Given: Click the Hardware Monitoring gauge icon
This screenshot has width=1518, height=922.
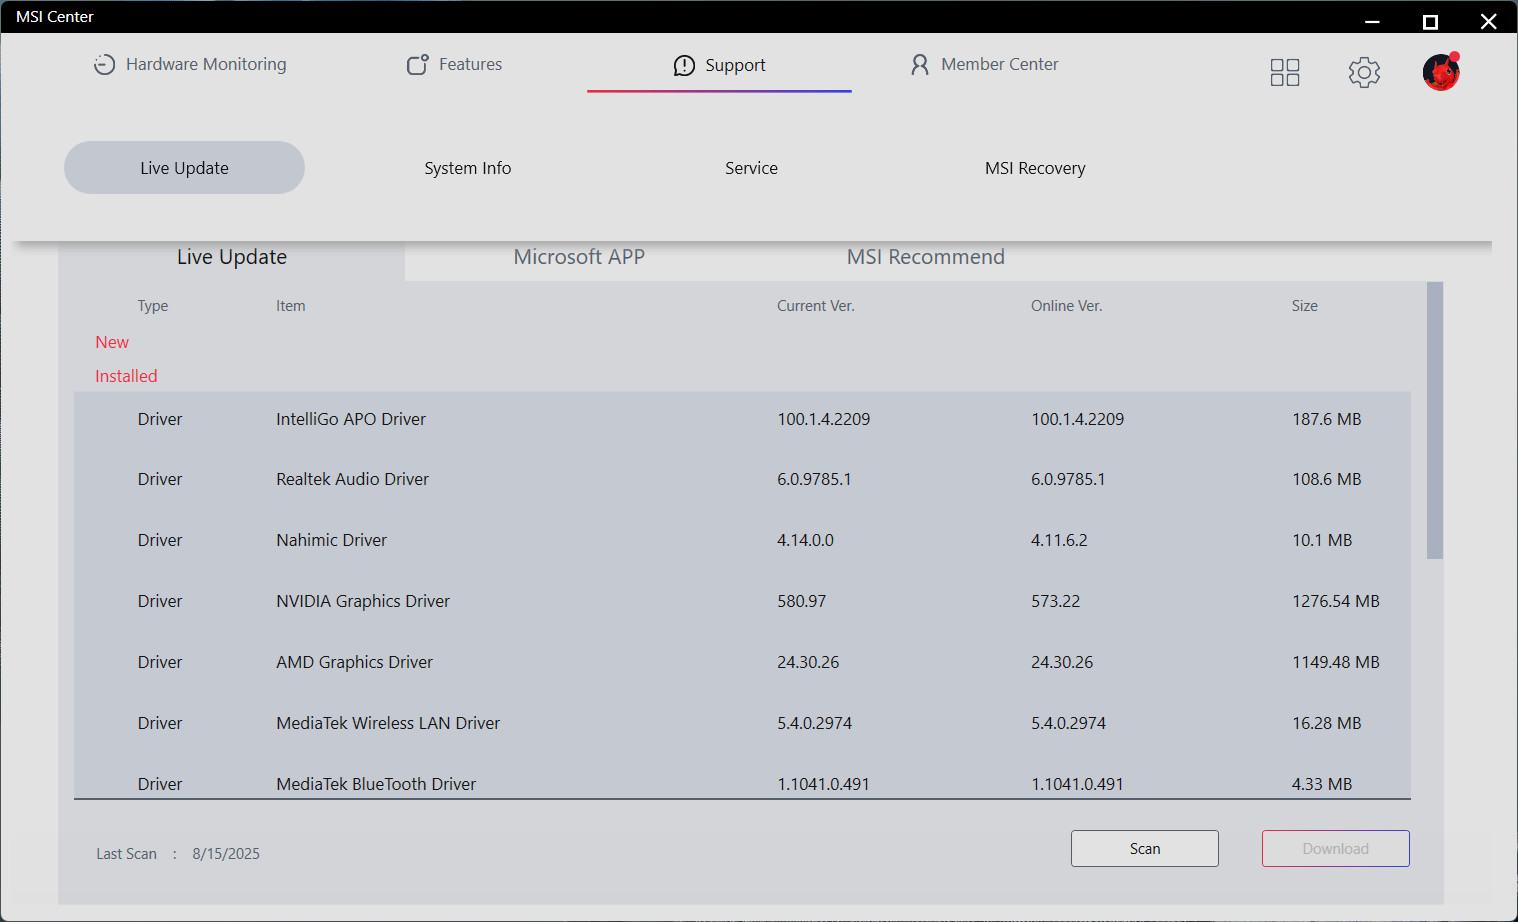Looking at the screenshot, I should (104, 65).
